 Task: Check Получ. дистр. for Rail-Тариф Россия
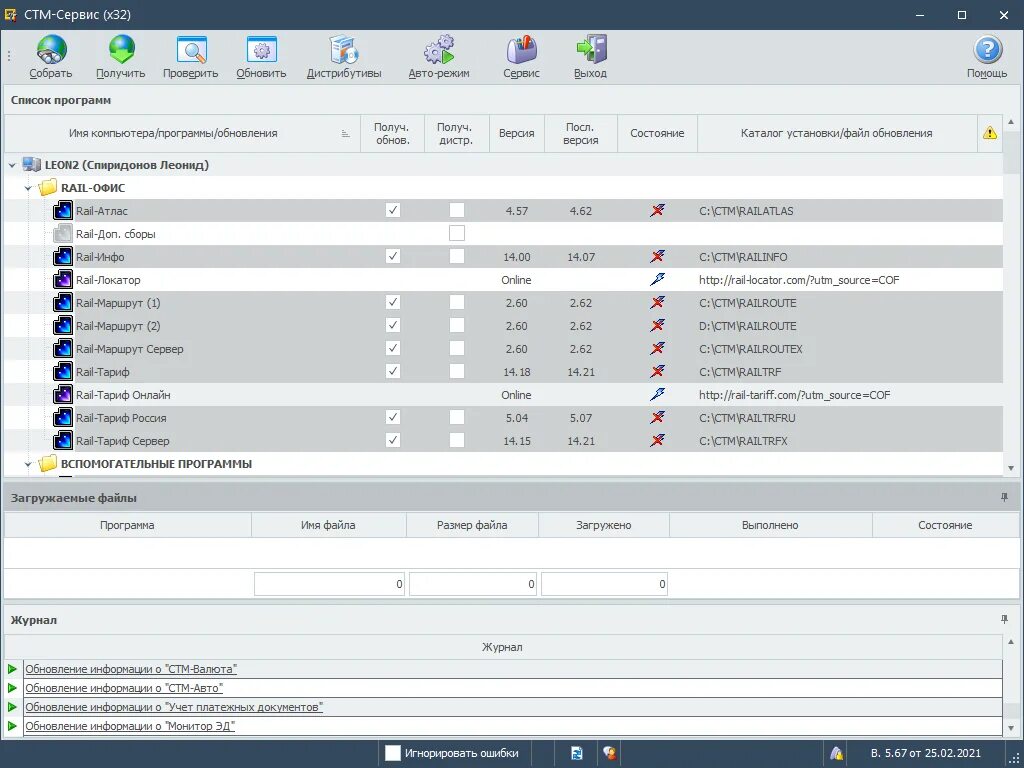(457, 417)
